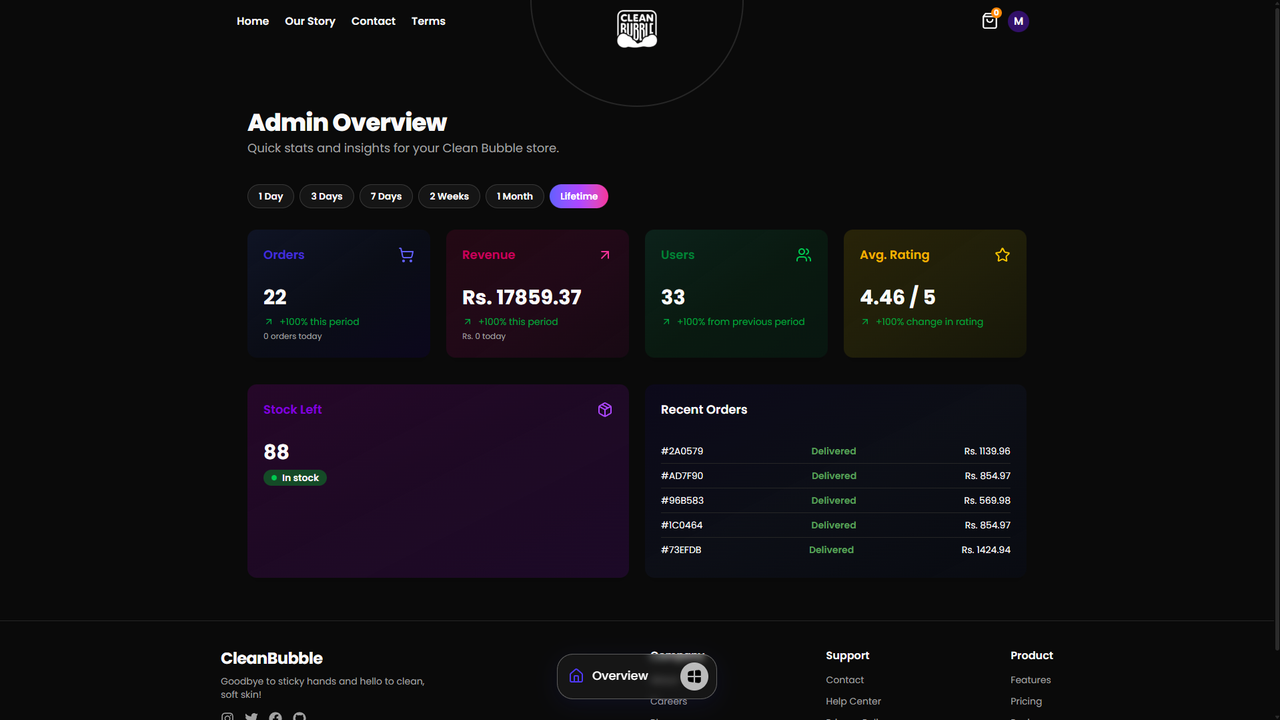The width and height of the screenshot is (1280, 720).
Task: Click the Clean Bubble logo
Action: [637, 29]
